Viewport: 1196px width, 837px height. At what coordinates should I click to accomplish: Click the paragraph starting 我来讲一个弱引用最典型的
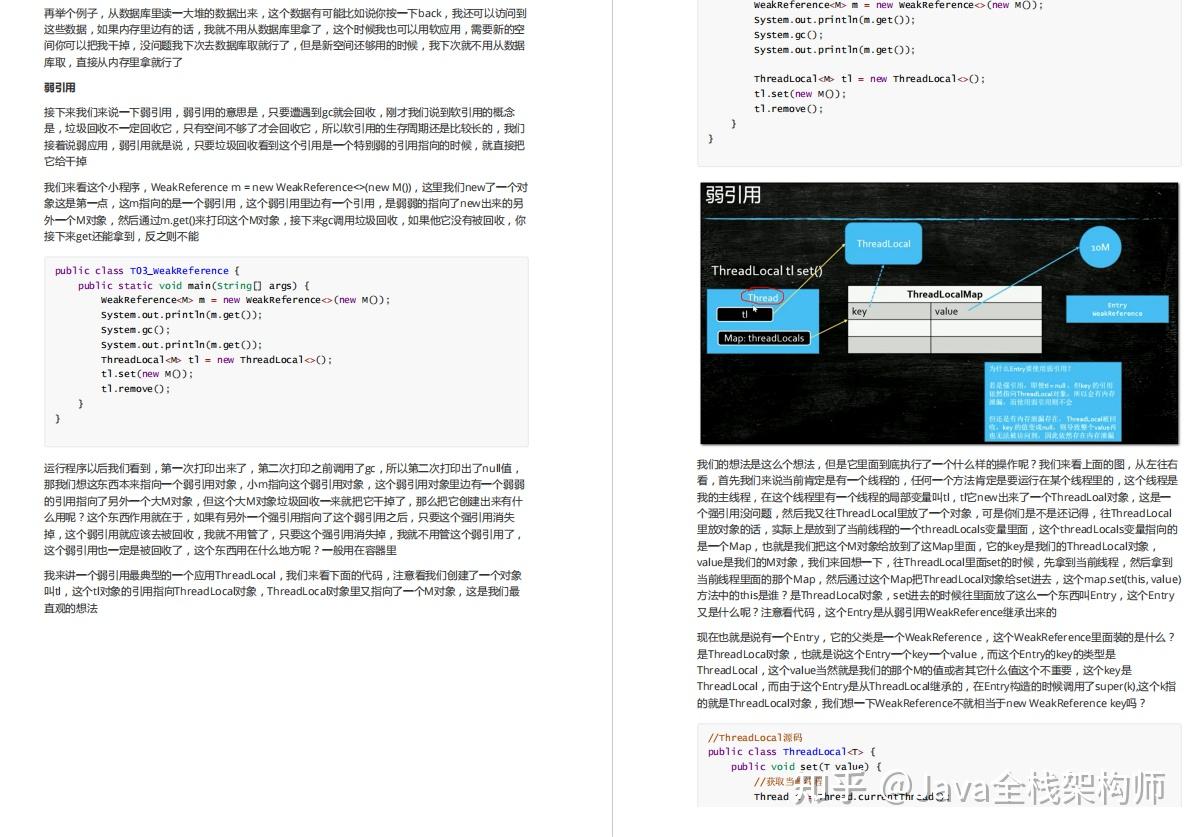pyautogui.click(x=285, y=591)
